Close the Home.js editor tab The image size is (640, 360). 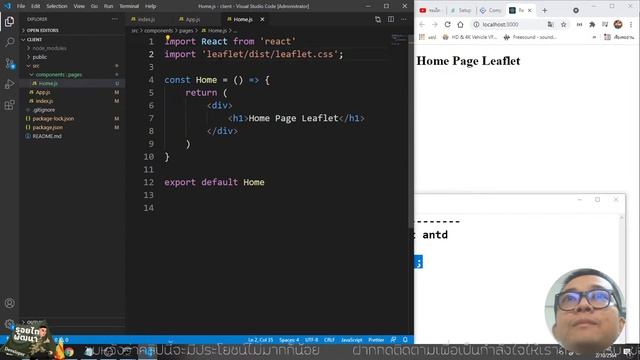[x=262, y=19]
